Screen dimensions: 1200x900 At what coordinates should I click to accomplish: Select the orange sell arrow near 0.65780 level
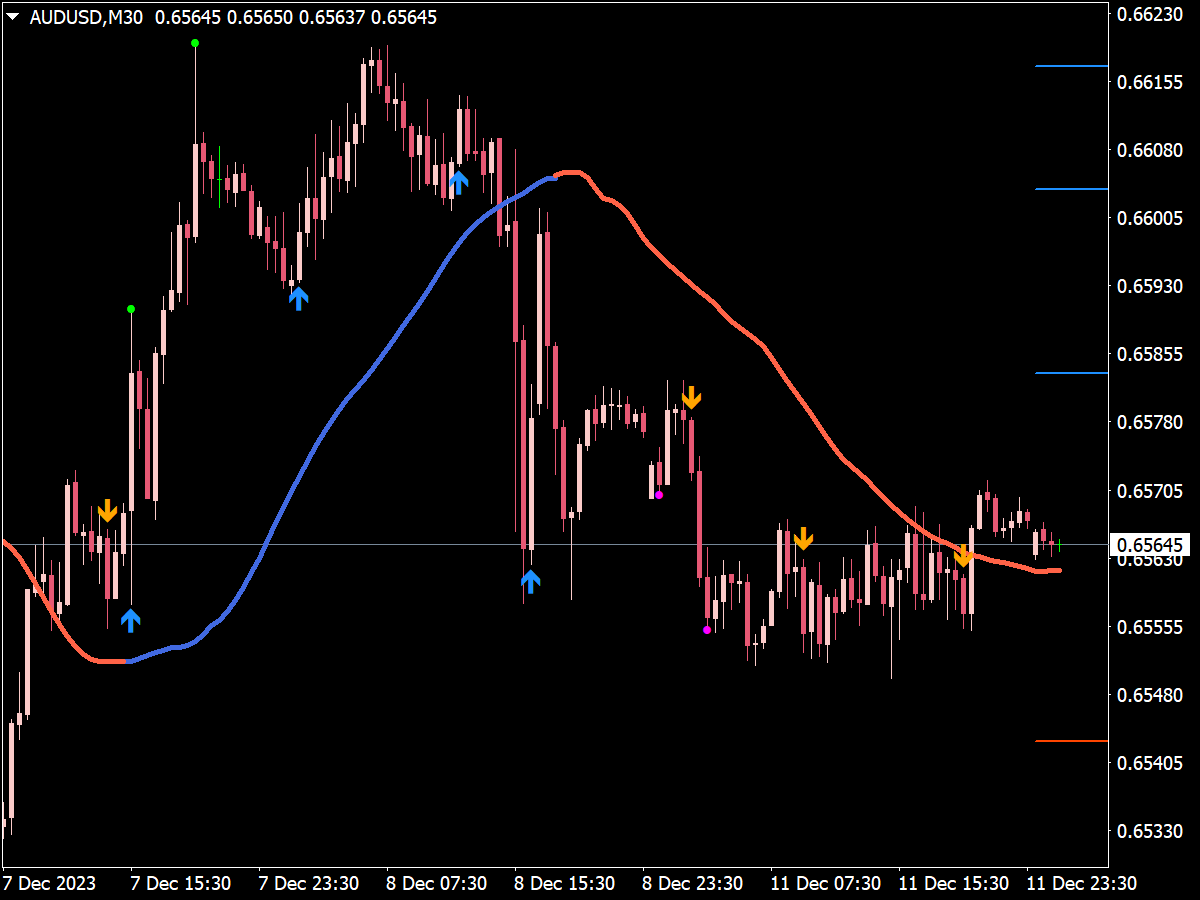(691, 397)
